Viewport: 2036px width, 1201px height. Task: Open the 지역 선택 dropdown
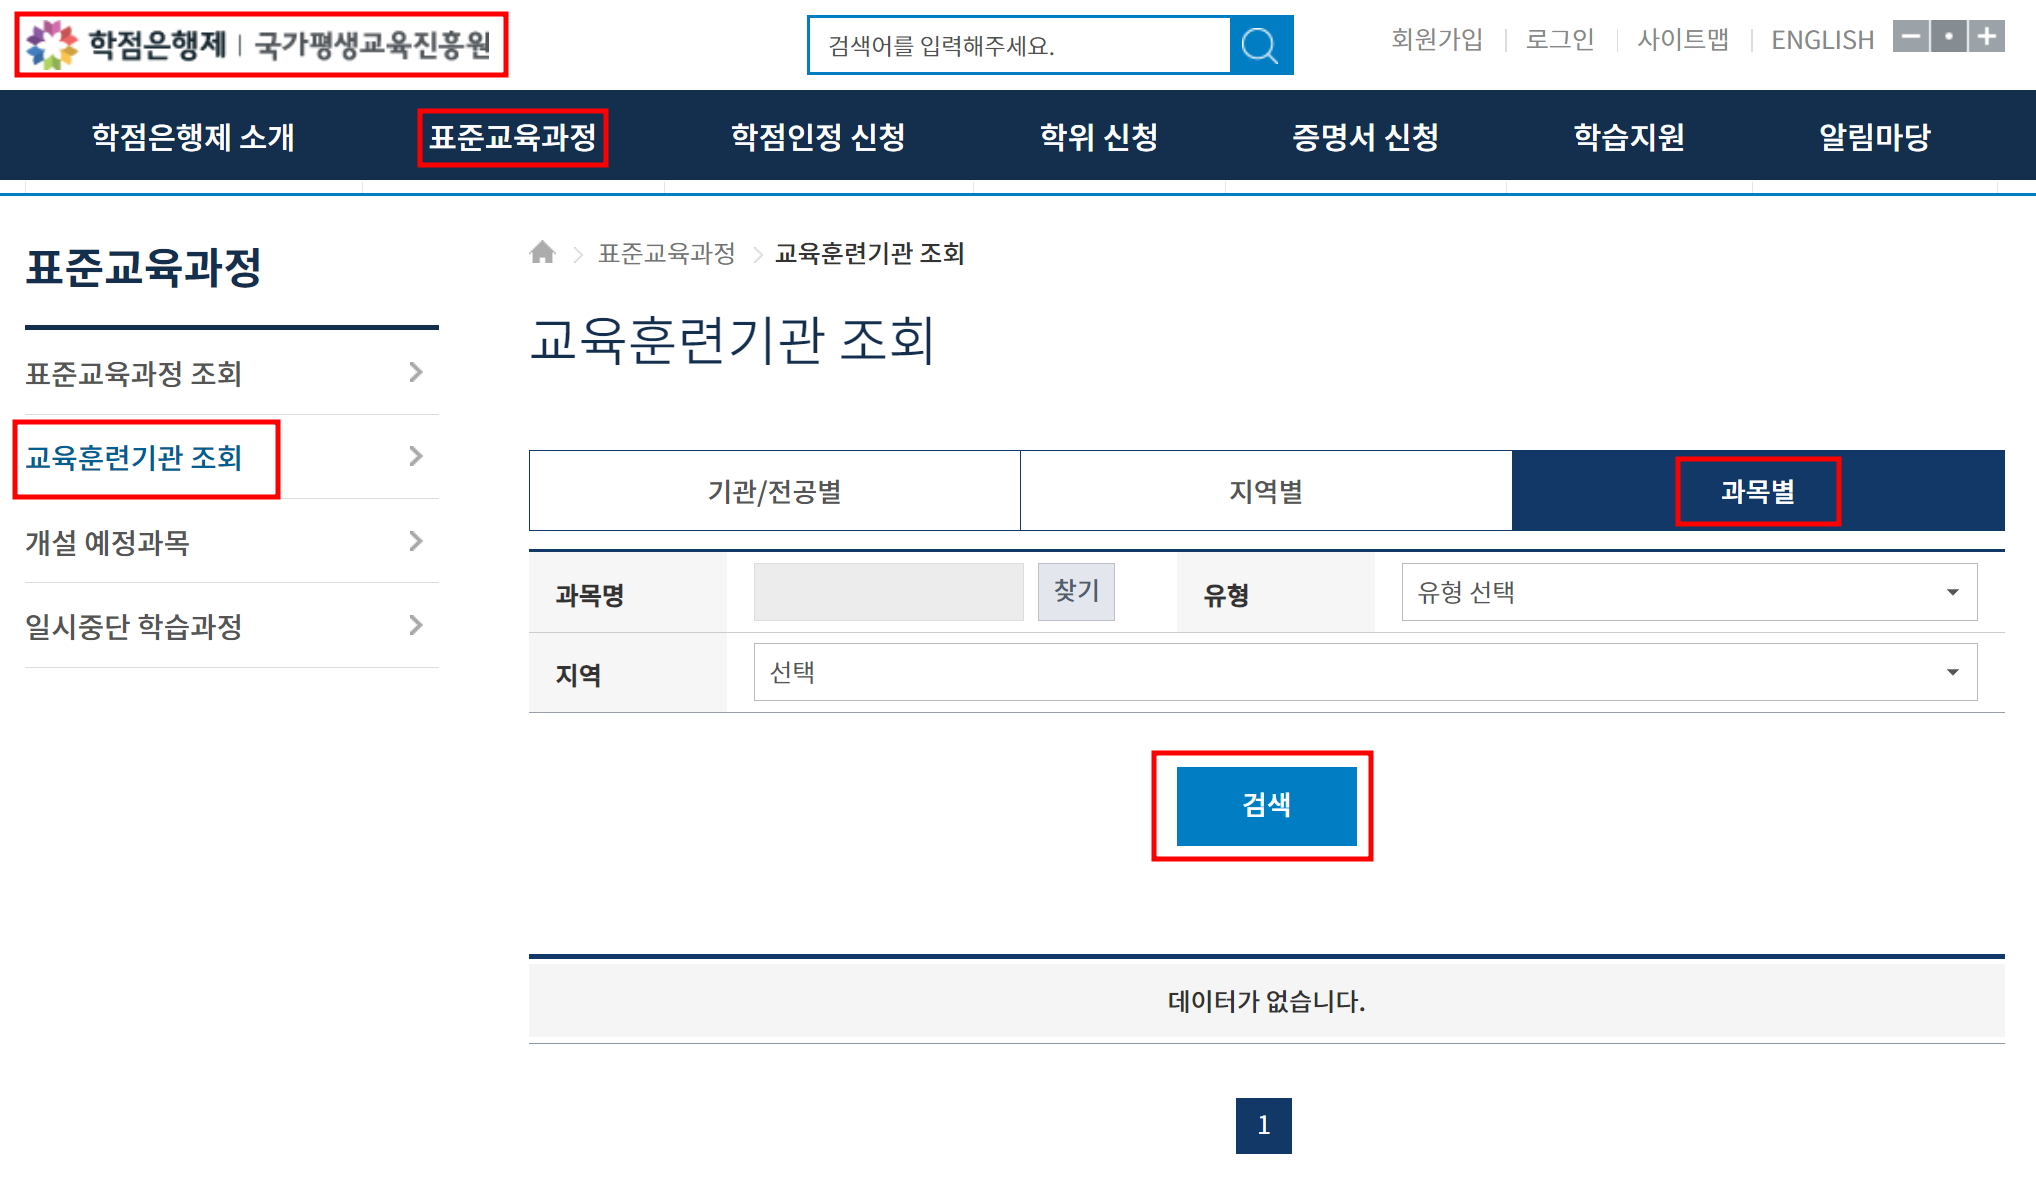pyautogui.click(x=1365, y=672)
